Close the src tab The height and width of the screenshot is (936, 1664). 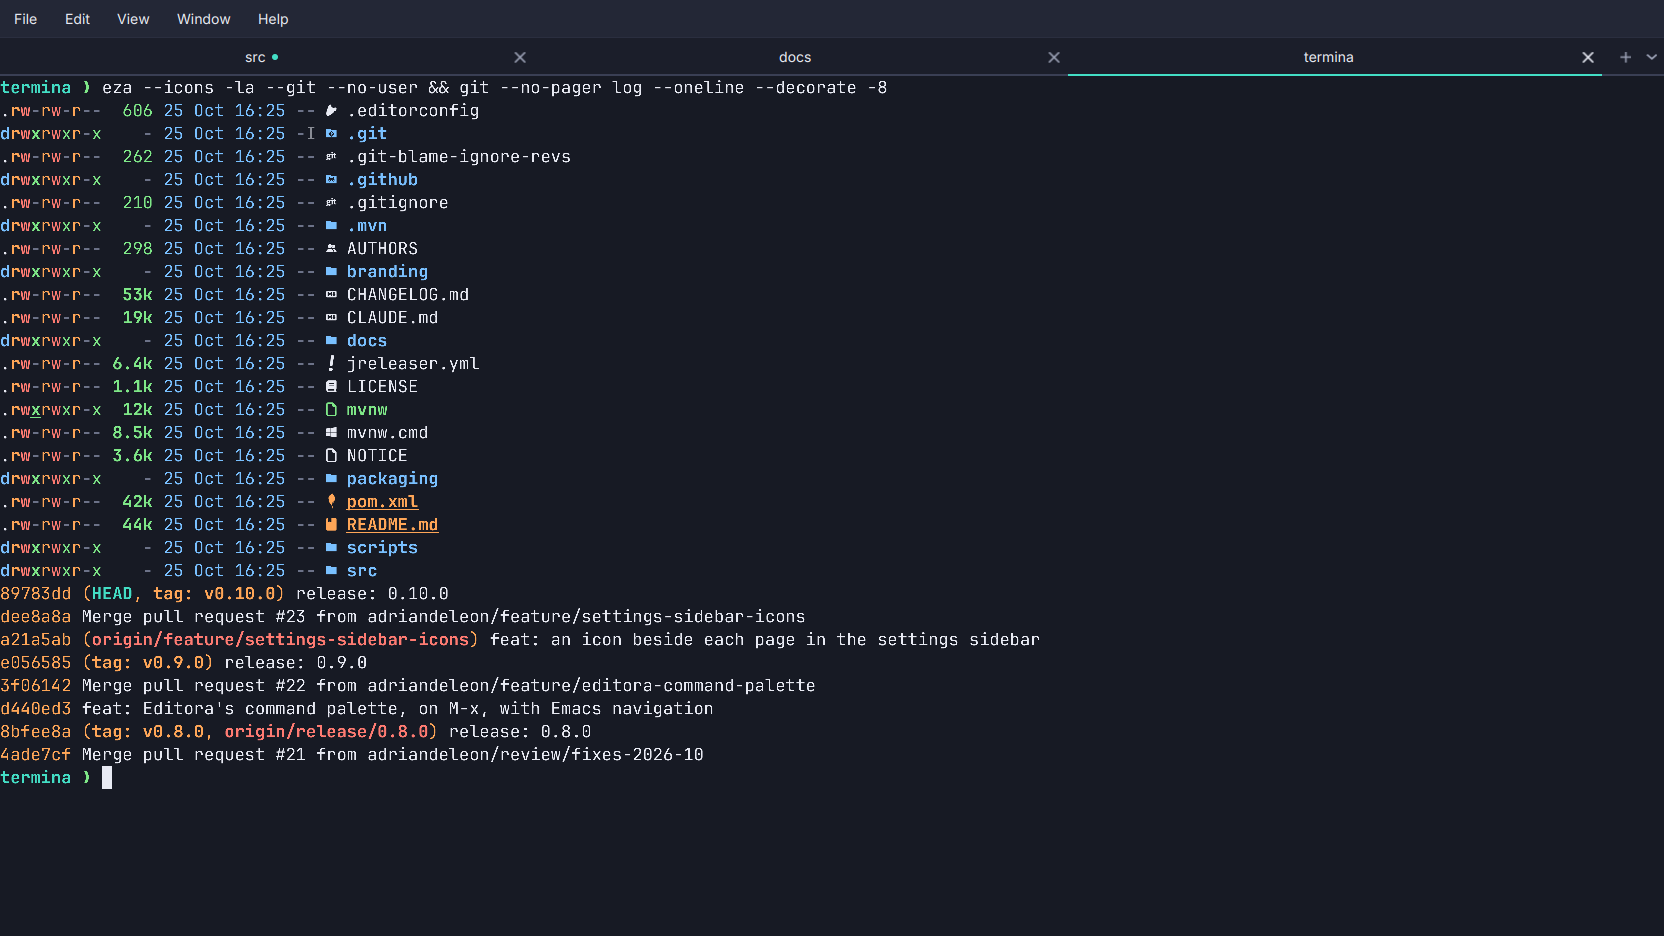[520, 57]
